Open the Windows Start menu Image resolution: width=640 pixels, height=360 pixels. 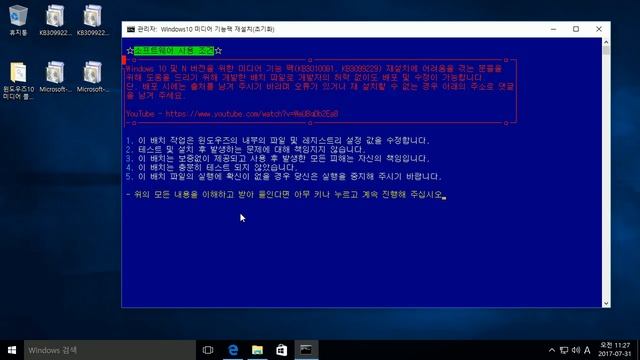tap(12, 350)
